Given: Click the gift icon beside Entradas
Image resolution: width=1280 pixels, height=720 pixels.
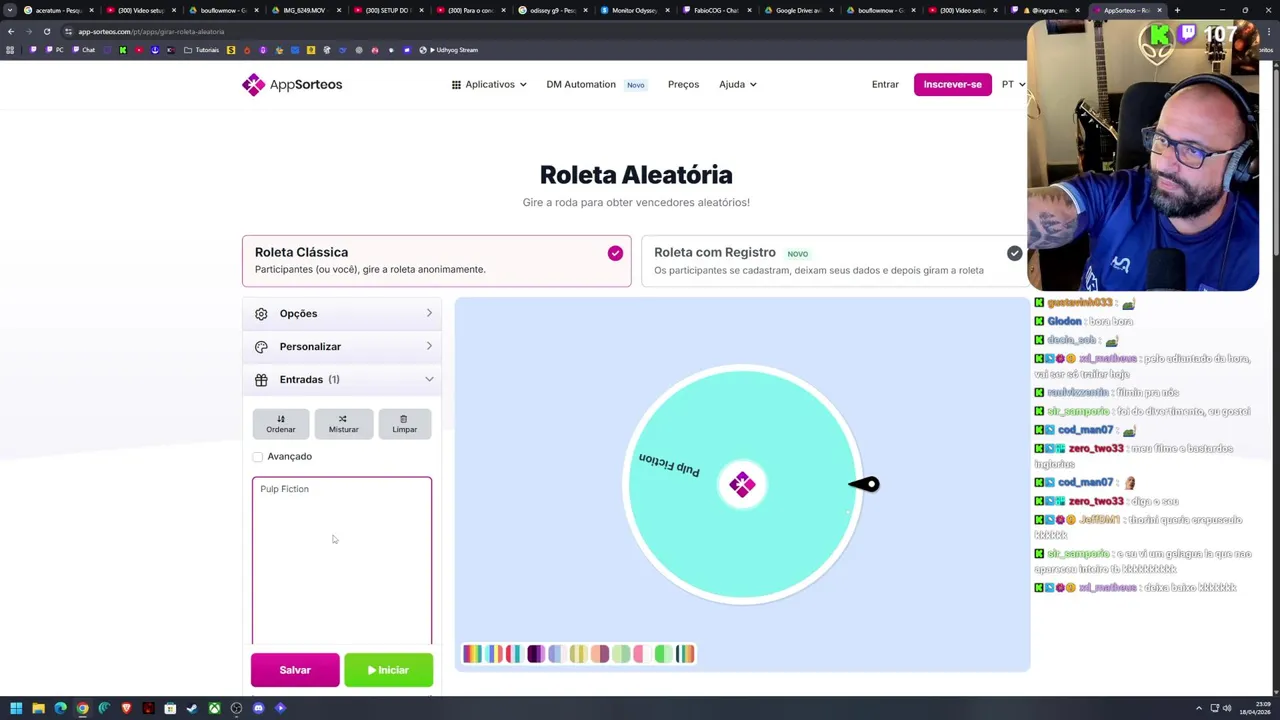Looking at the screenshot, I should pyautogui.click(x=261, y=380).
